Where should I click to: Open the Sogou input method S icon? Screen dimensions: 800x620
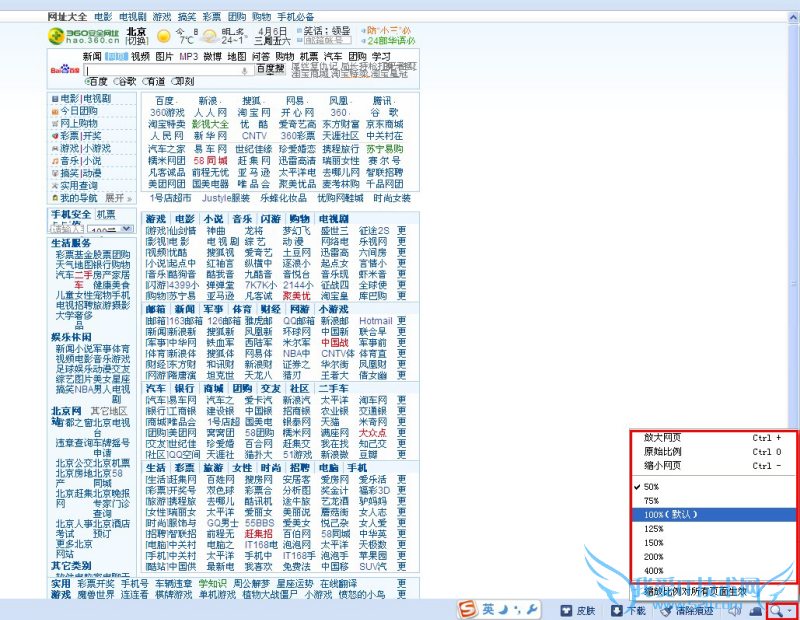click(x=467, y=609)
